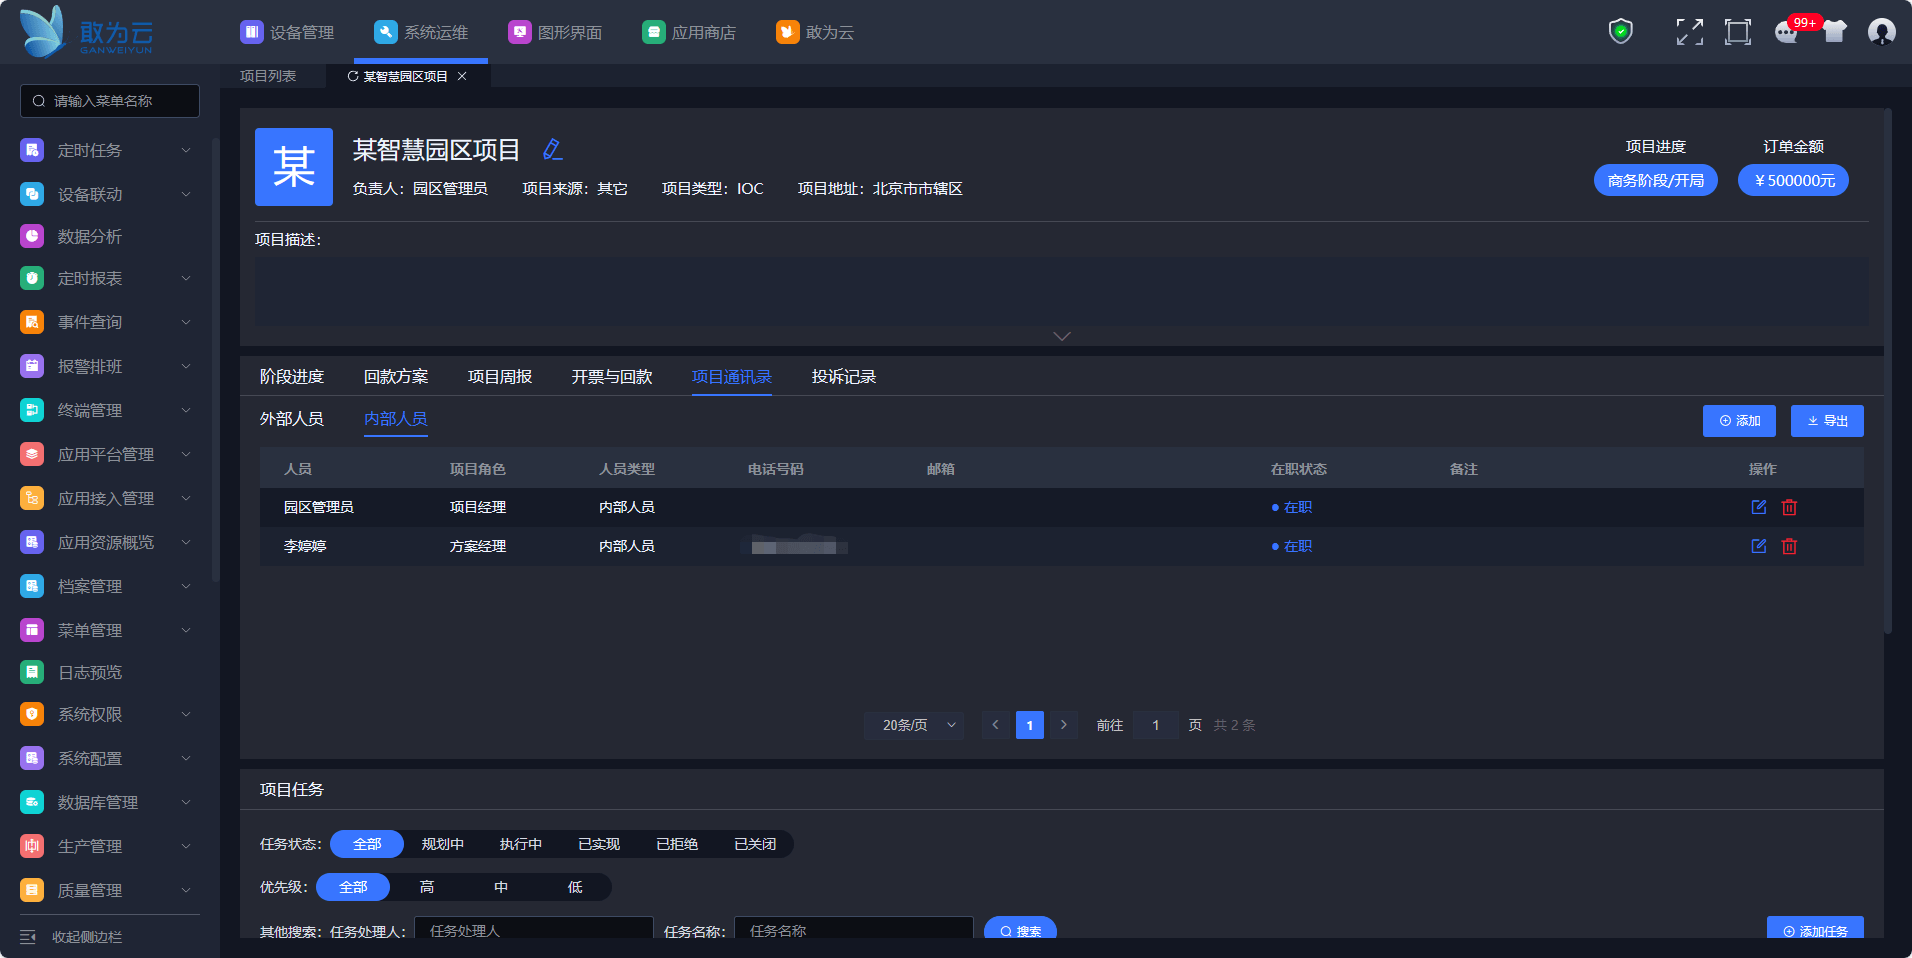1912x958 pixels.
Task: Select 全部 under 任务状态 filter
Action: [x=367, y=844]
